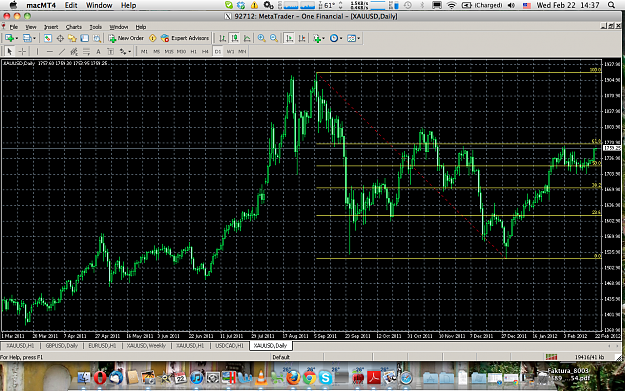Open the Charts menu
The width and height of the screenshot is (625, 391).
[x=73, y=27]
